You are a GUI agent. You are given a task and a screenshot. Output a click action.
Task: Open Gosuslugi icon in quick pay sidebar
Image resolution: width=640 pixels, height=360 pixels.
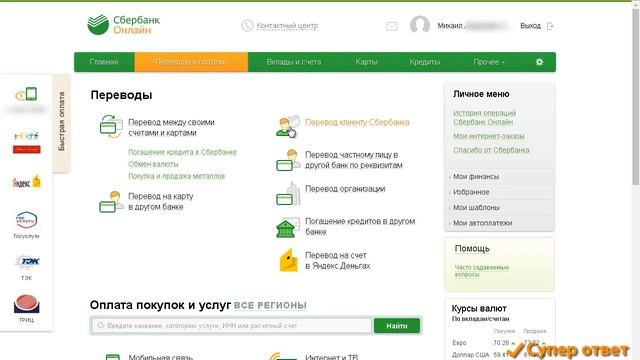(x=27, y=220)
